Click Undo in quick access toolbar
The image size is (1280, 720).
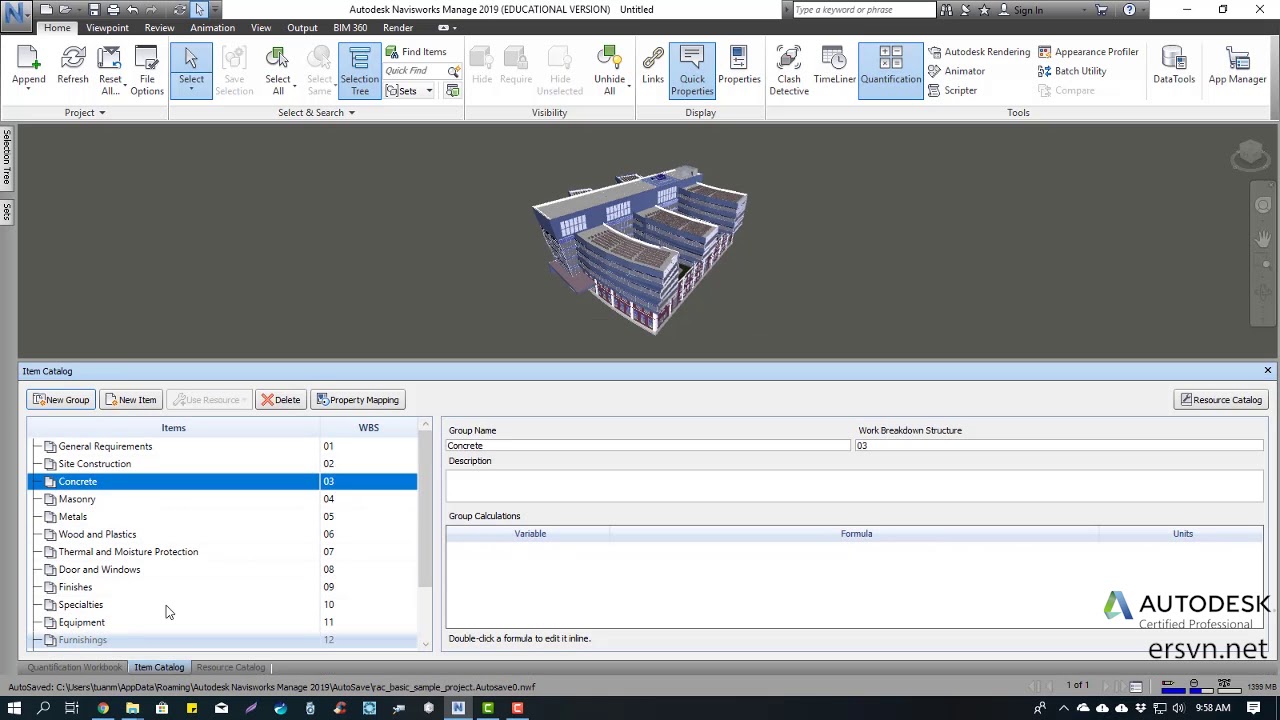point(132,10)
